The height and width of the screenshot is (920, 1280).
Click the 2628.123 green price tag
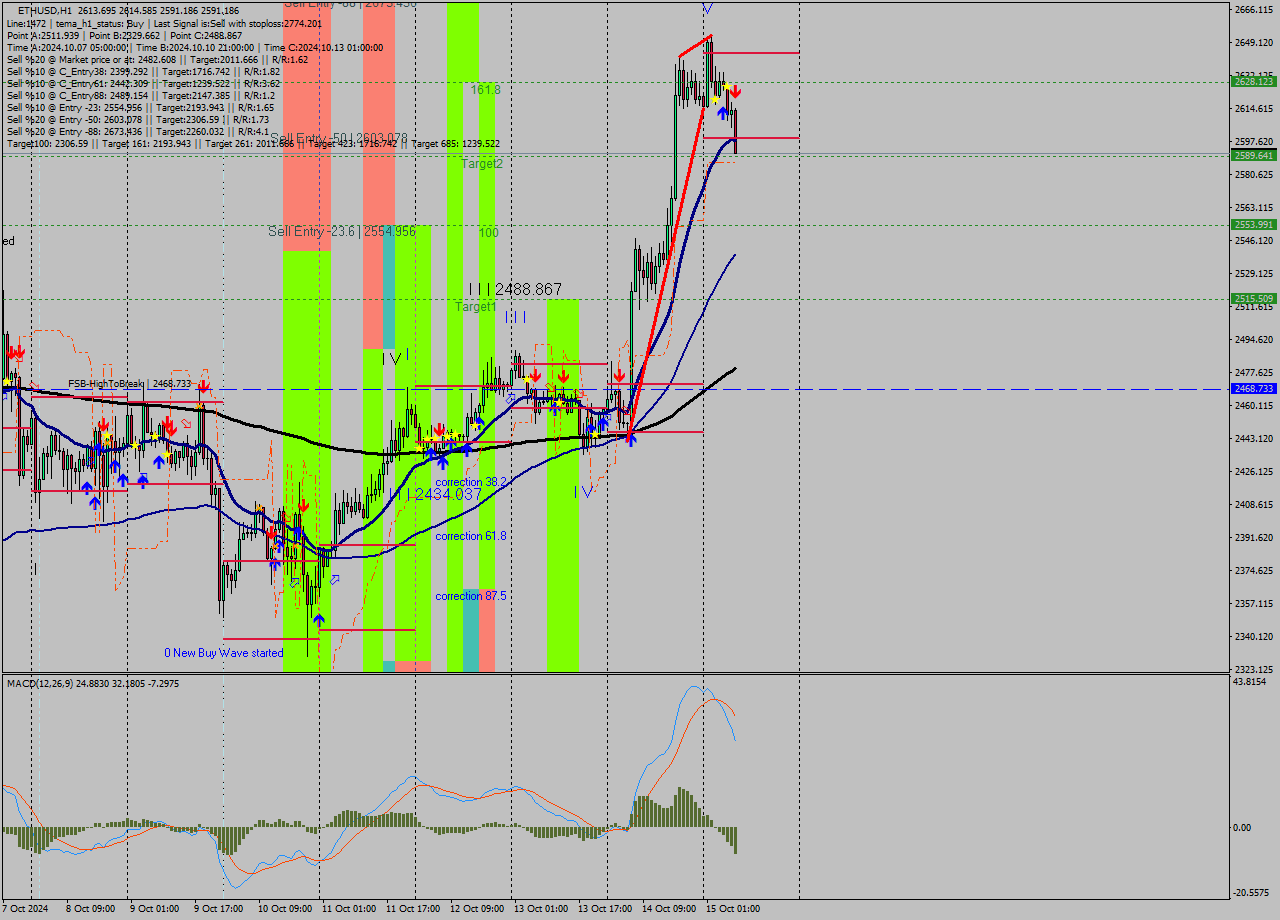pyautogui.click(x=1254, y=81)
